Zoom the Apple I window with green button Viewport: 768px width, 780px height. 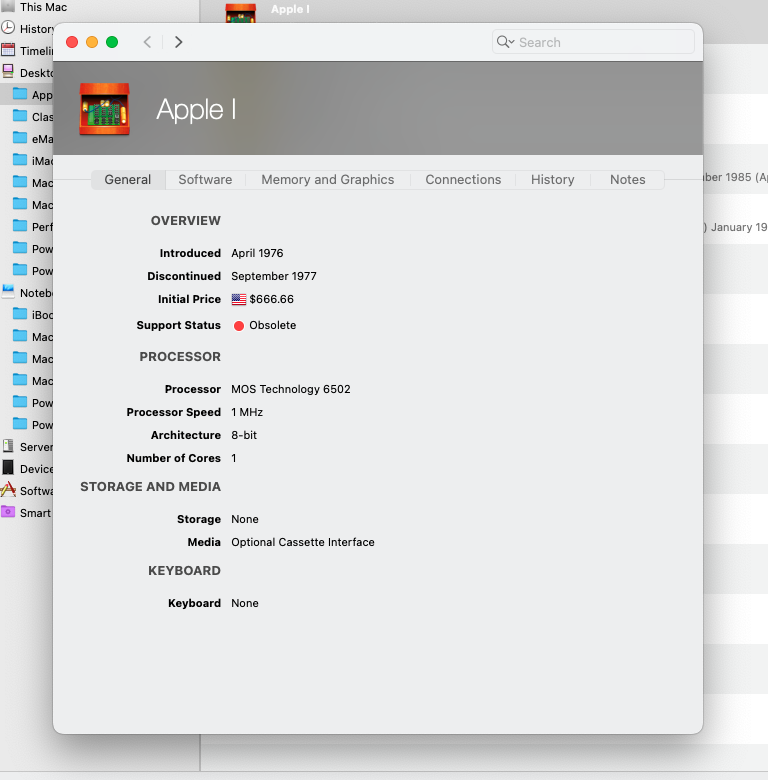coord(112,42)
